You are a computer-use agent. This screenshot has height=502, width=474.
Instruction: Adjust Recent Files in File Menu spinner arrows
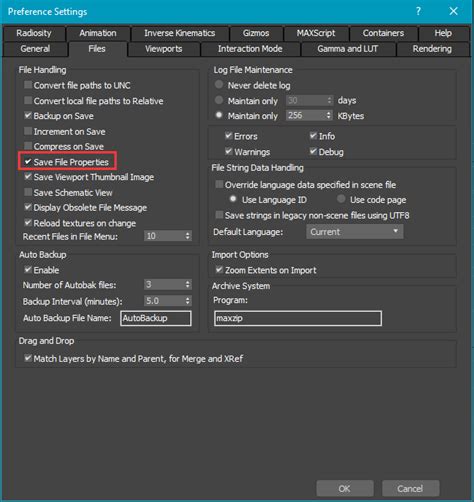coord(188,236)
